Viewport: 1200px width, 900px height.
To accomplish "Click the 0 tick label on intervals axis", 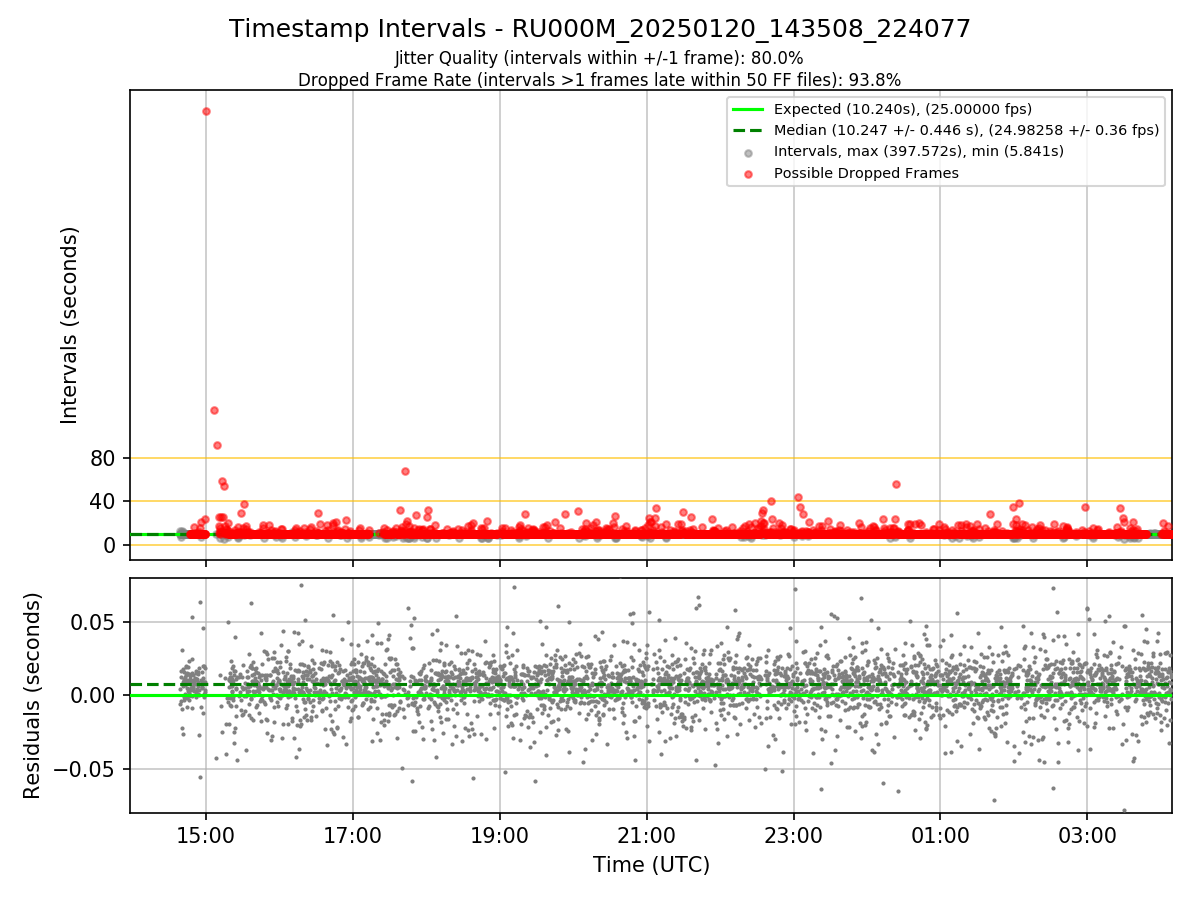I will pos(112,545).
